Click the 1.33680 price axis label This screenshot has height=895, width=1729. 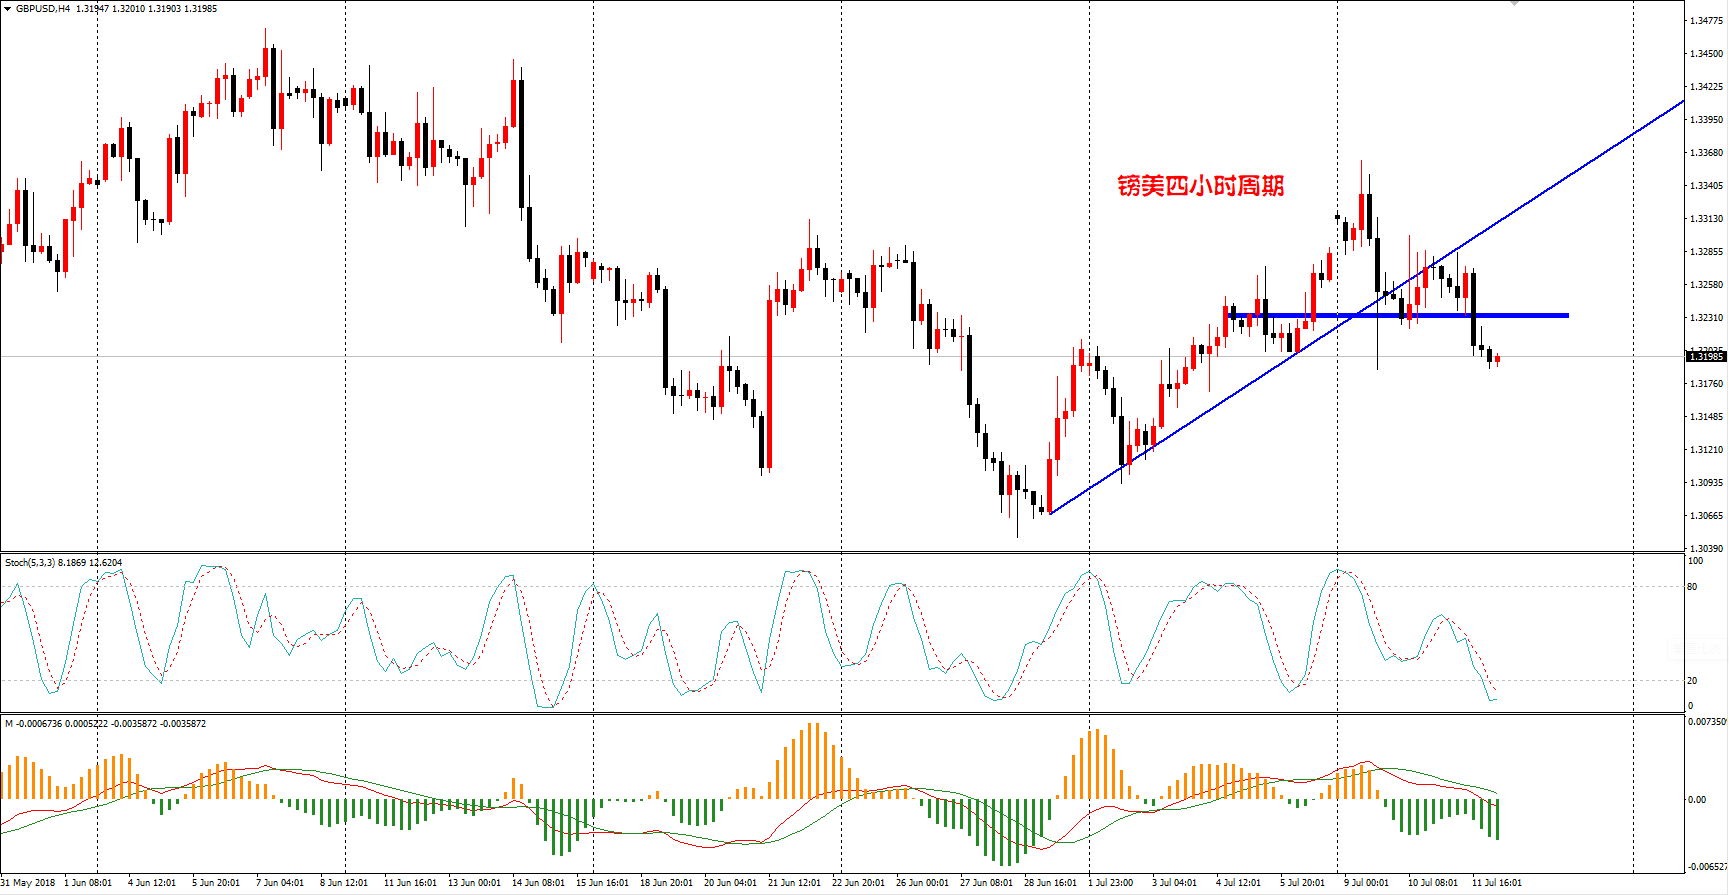(x=1706, y=153)
